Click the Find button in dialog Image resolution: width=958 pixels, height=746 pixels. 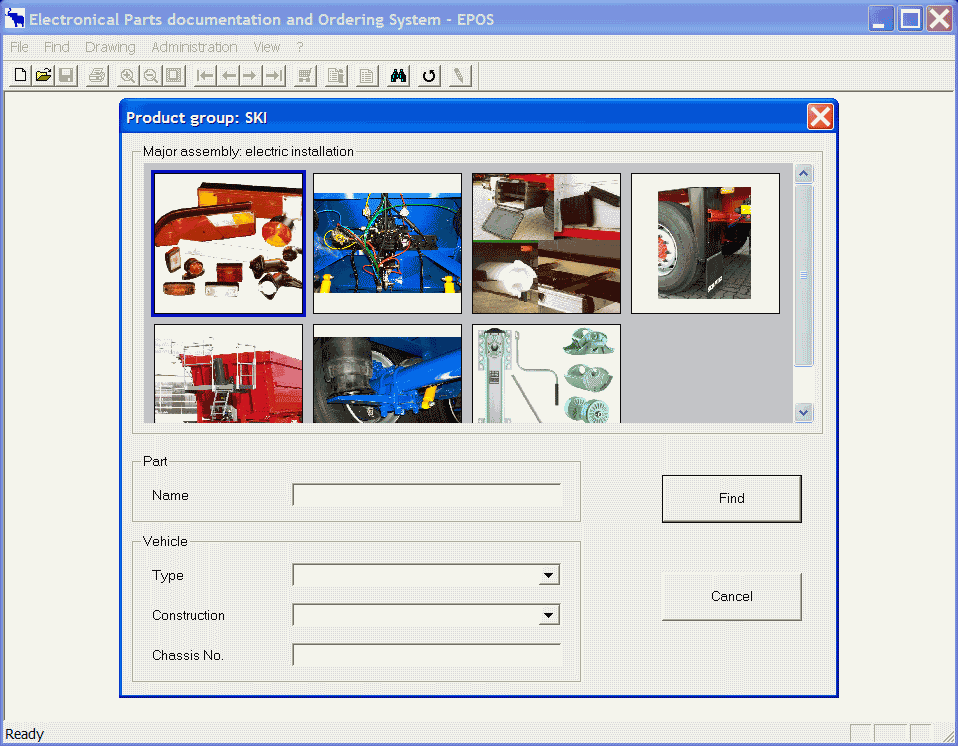(731, 499)
